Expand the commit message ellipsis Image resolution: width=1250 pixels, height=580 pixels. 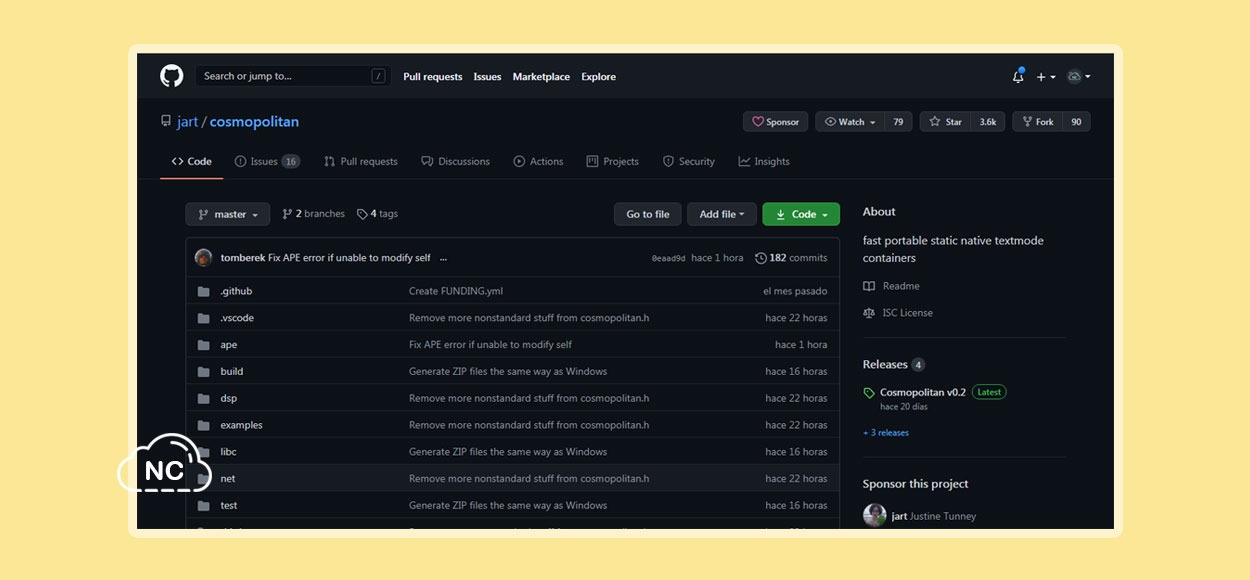tap(443, 258)
